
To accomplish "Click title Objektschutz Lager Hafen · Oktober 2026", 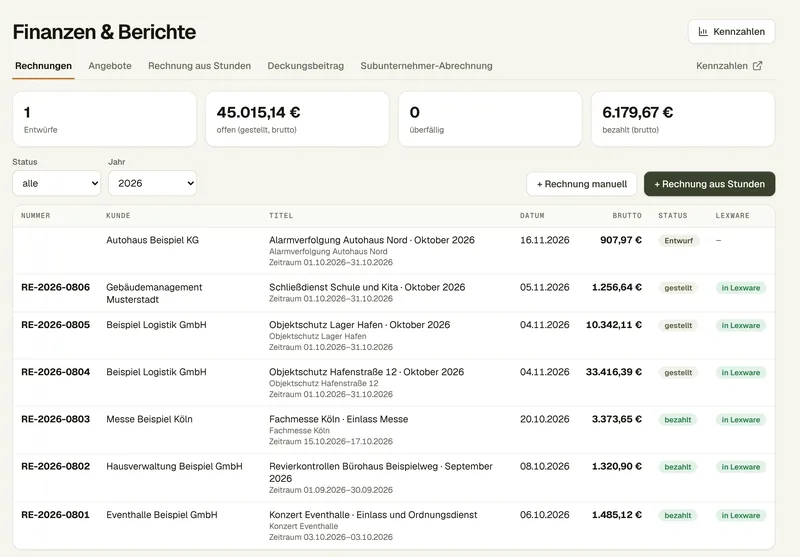I will (x=360, y=325).
